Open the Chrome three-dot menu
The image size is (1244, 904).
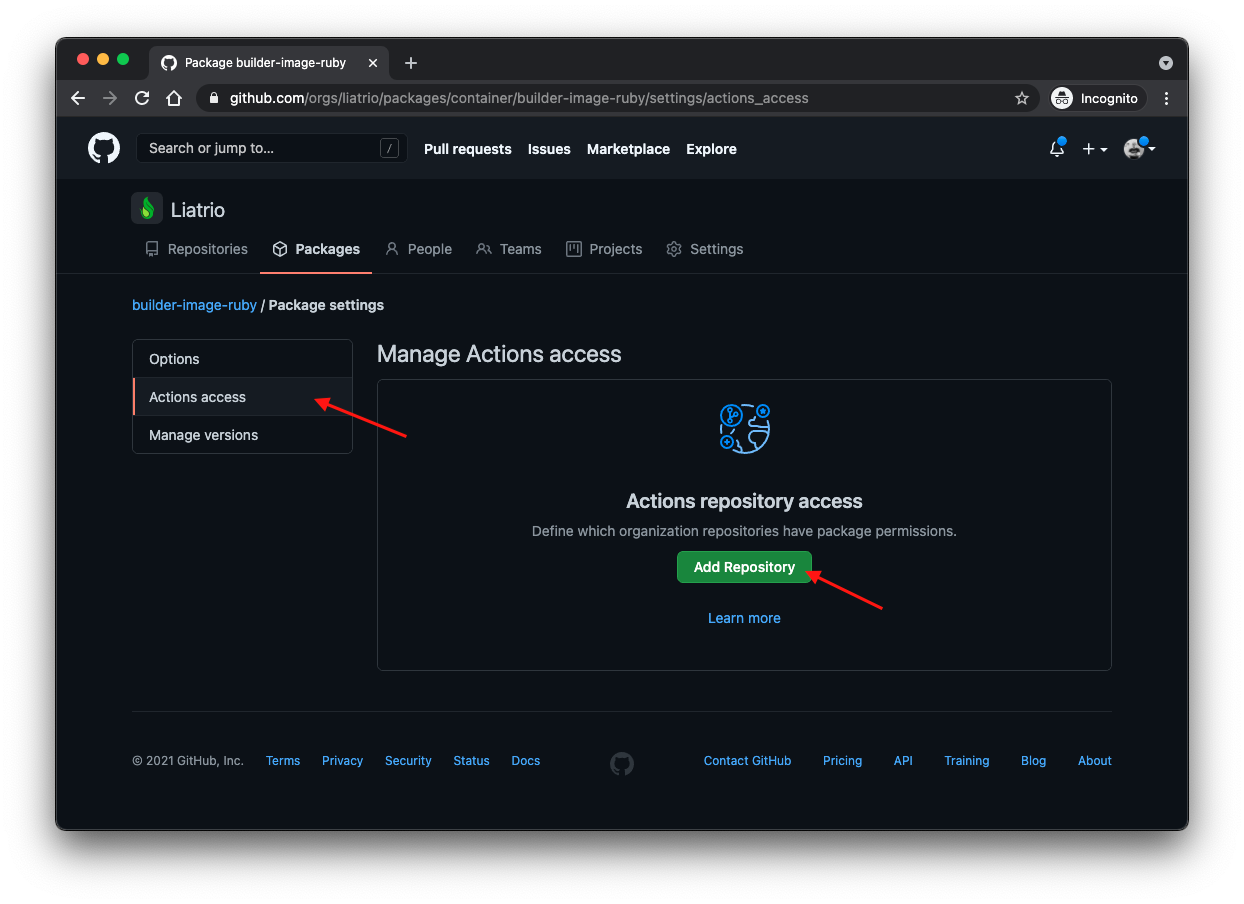tap(1166, 98)
